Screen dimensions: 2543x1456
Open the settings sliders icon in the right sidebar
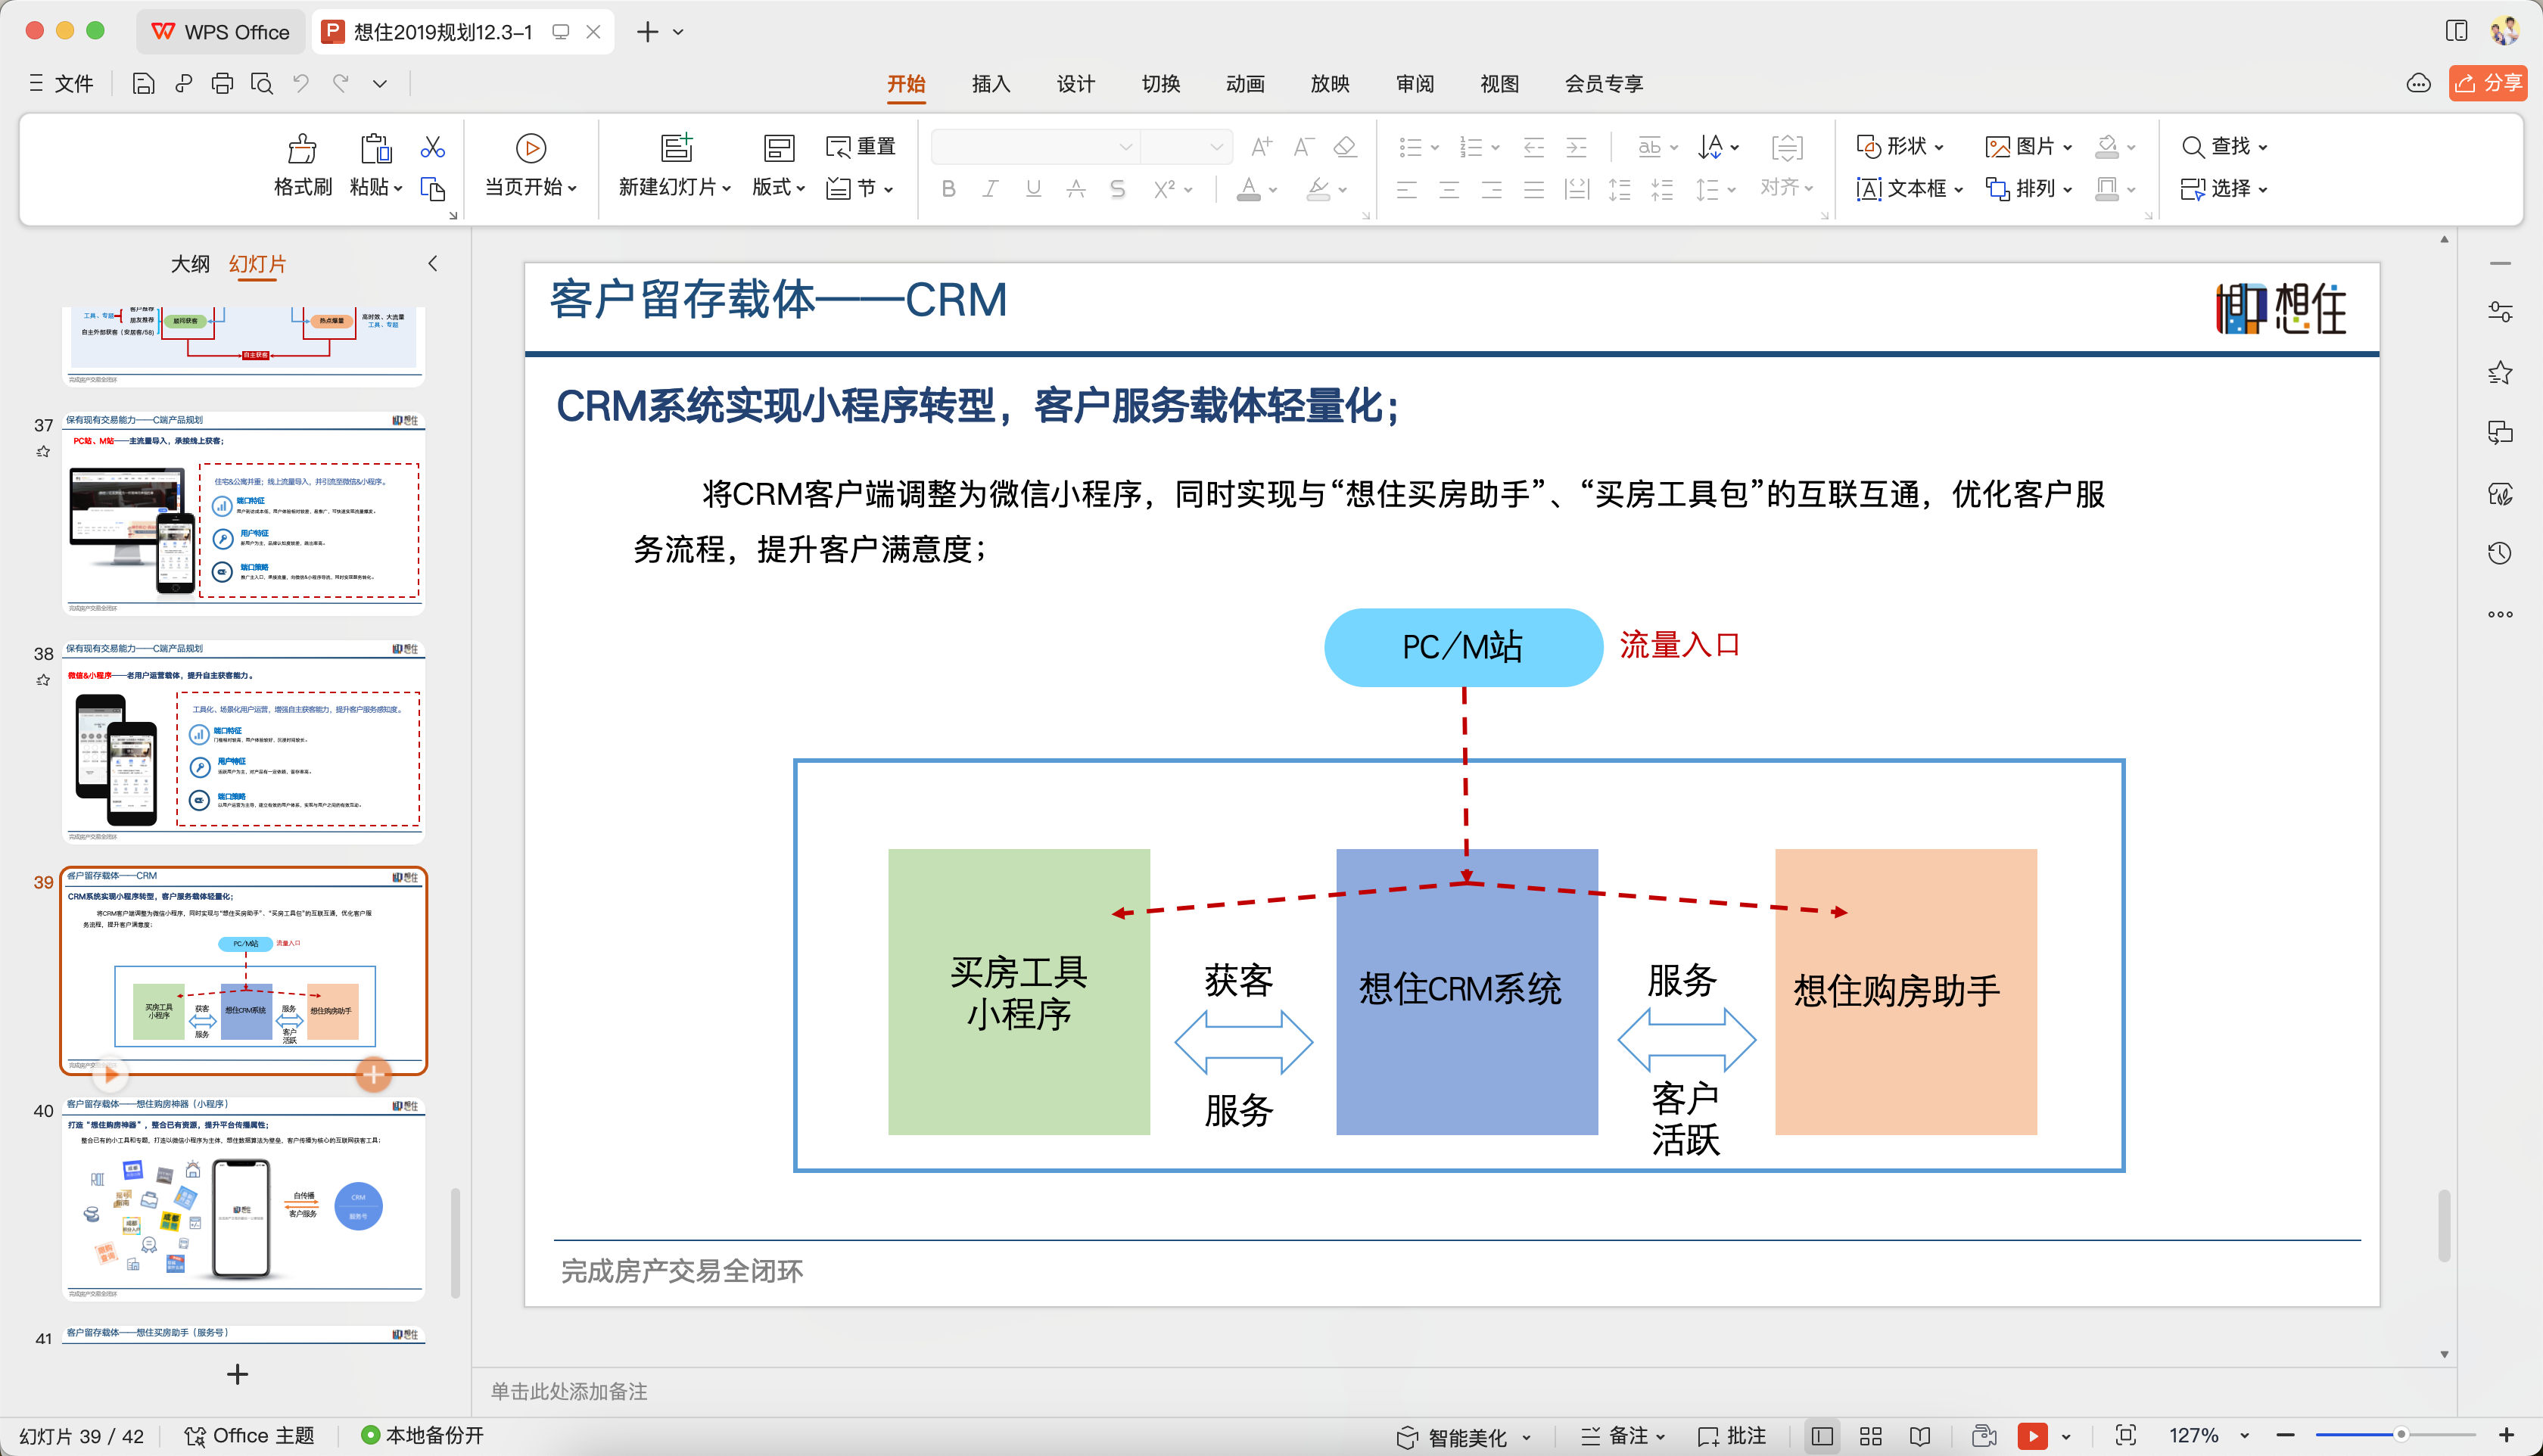(2500, 313)
